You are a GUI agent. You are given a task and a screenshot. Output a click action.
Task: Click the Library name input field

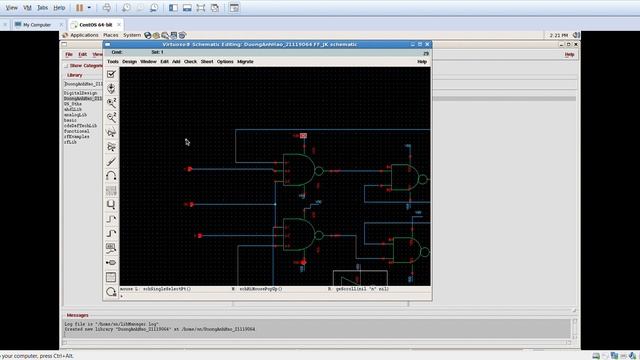point(83,84)
